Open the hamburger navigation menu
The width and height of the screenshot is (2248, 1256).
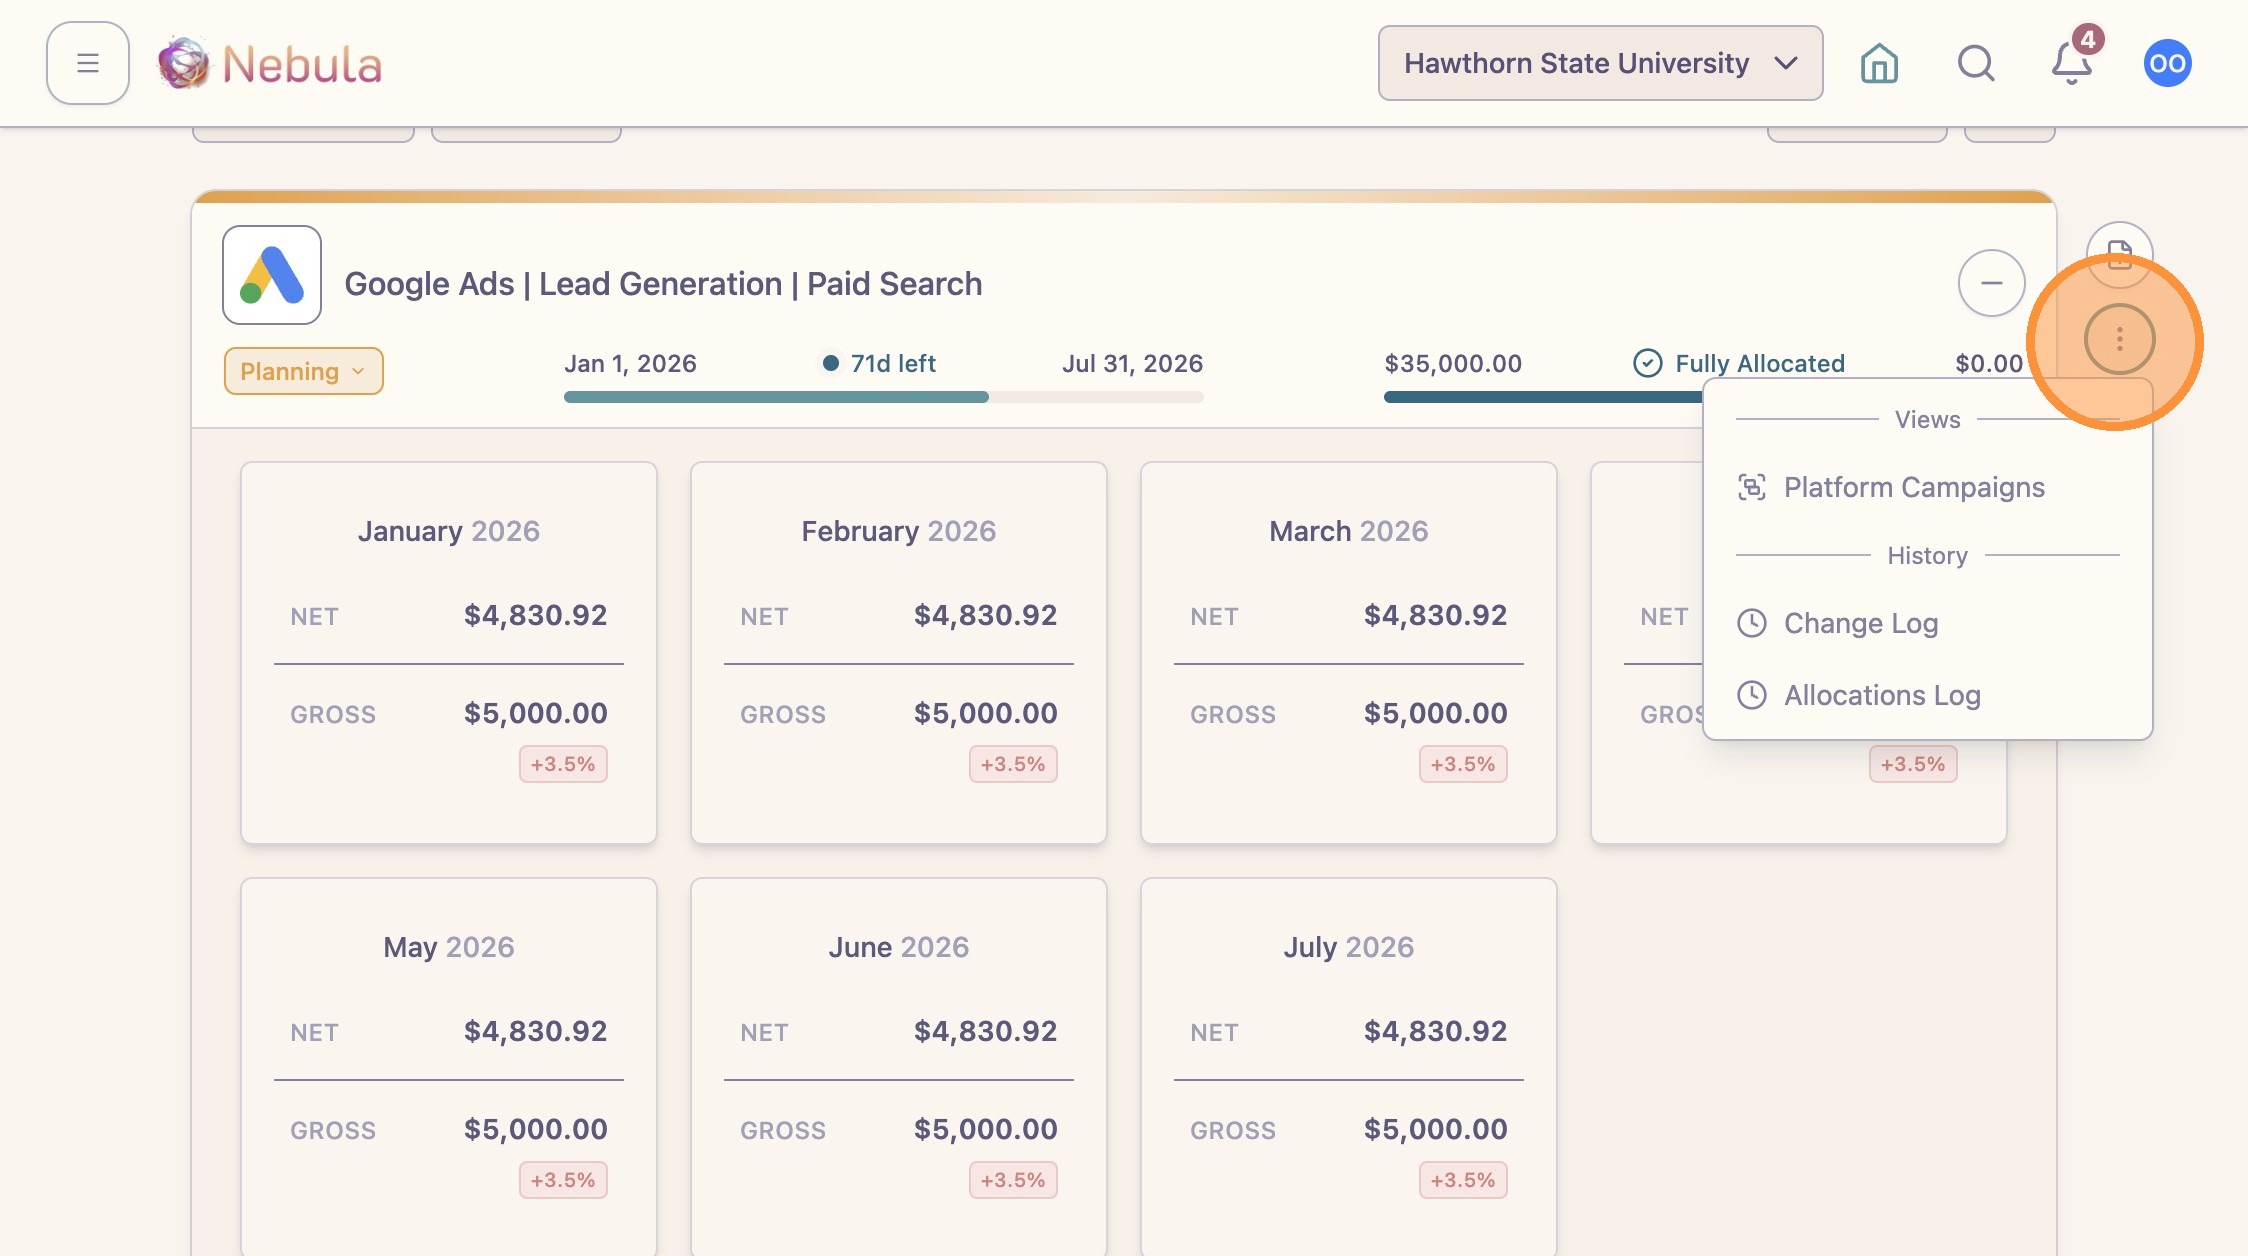tap(88, 63)
